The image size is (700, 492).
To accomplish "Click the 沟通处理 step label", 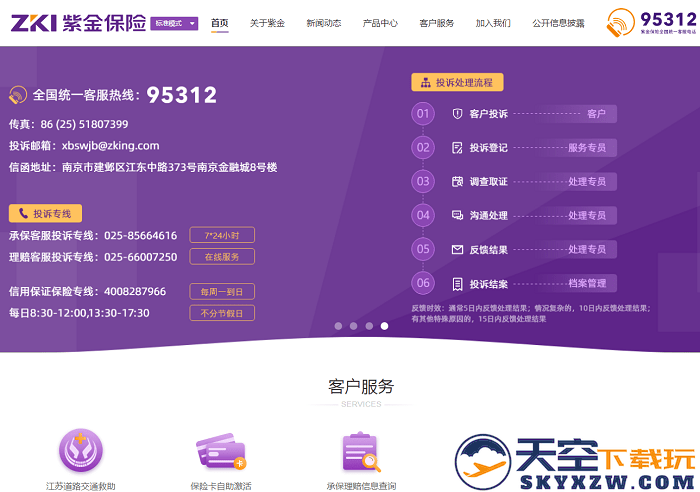I will click(488, 216).
